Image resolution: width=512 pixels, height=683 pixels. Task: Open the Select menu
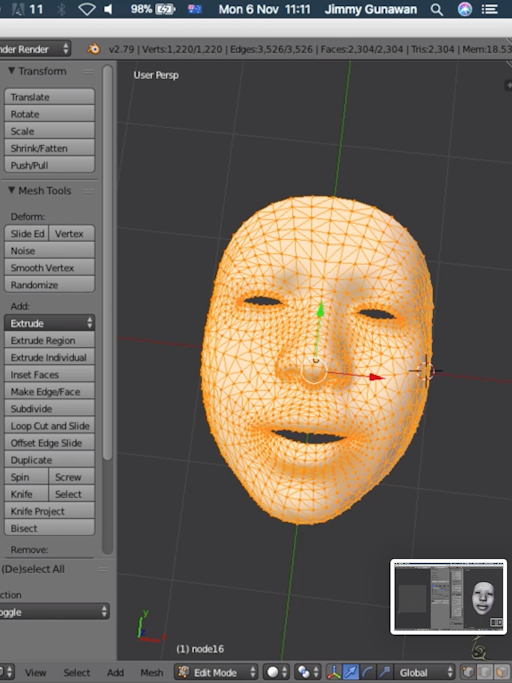[x=77, y=673]
